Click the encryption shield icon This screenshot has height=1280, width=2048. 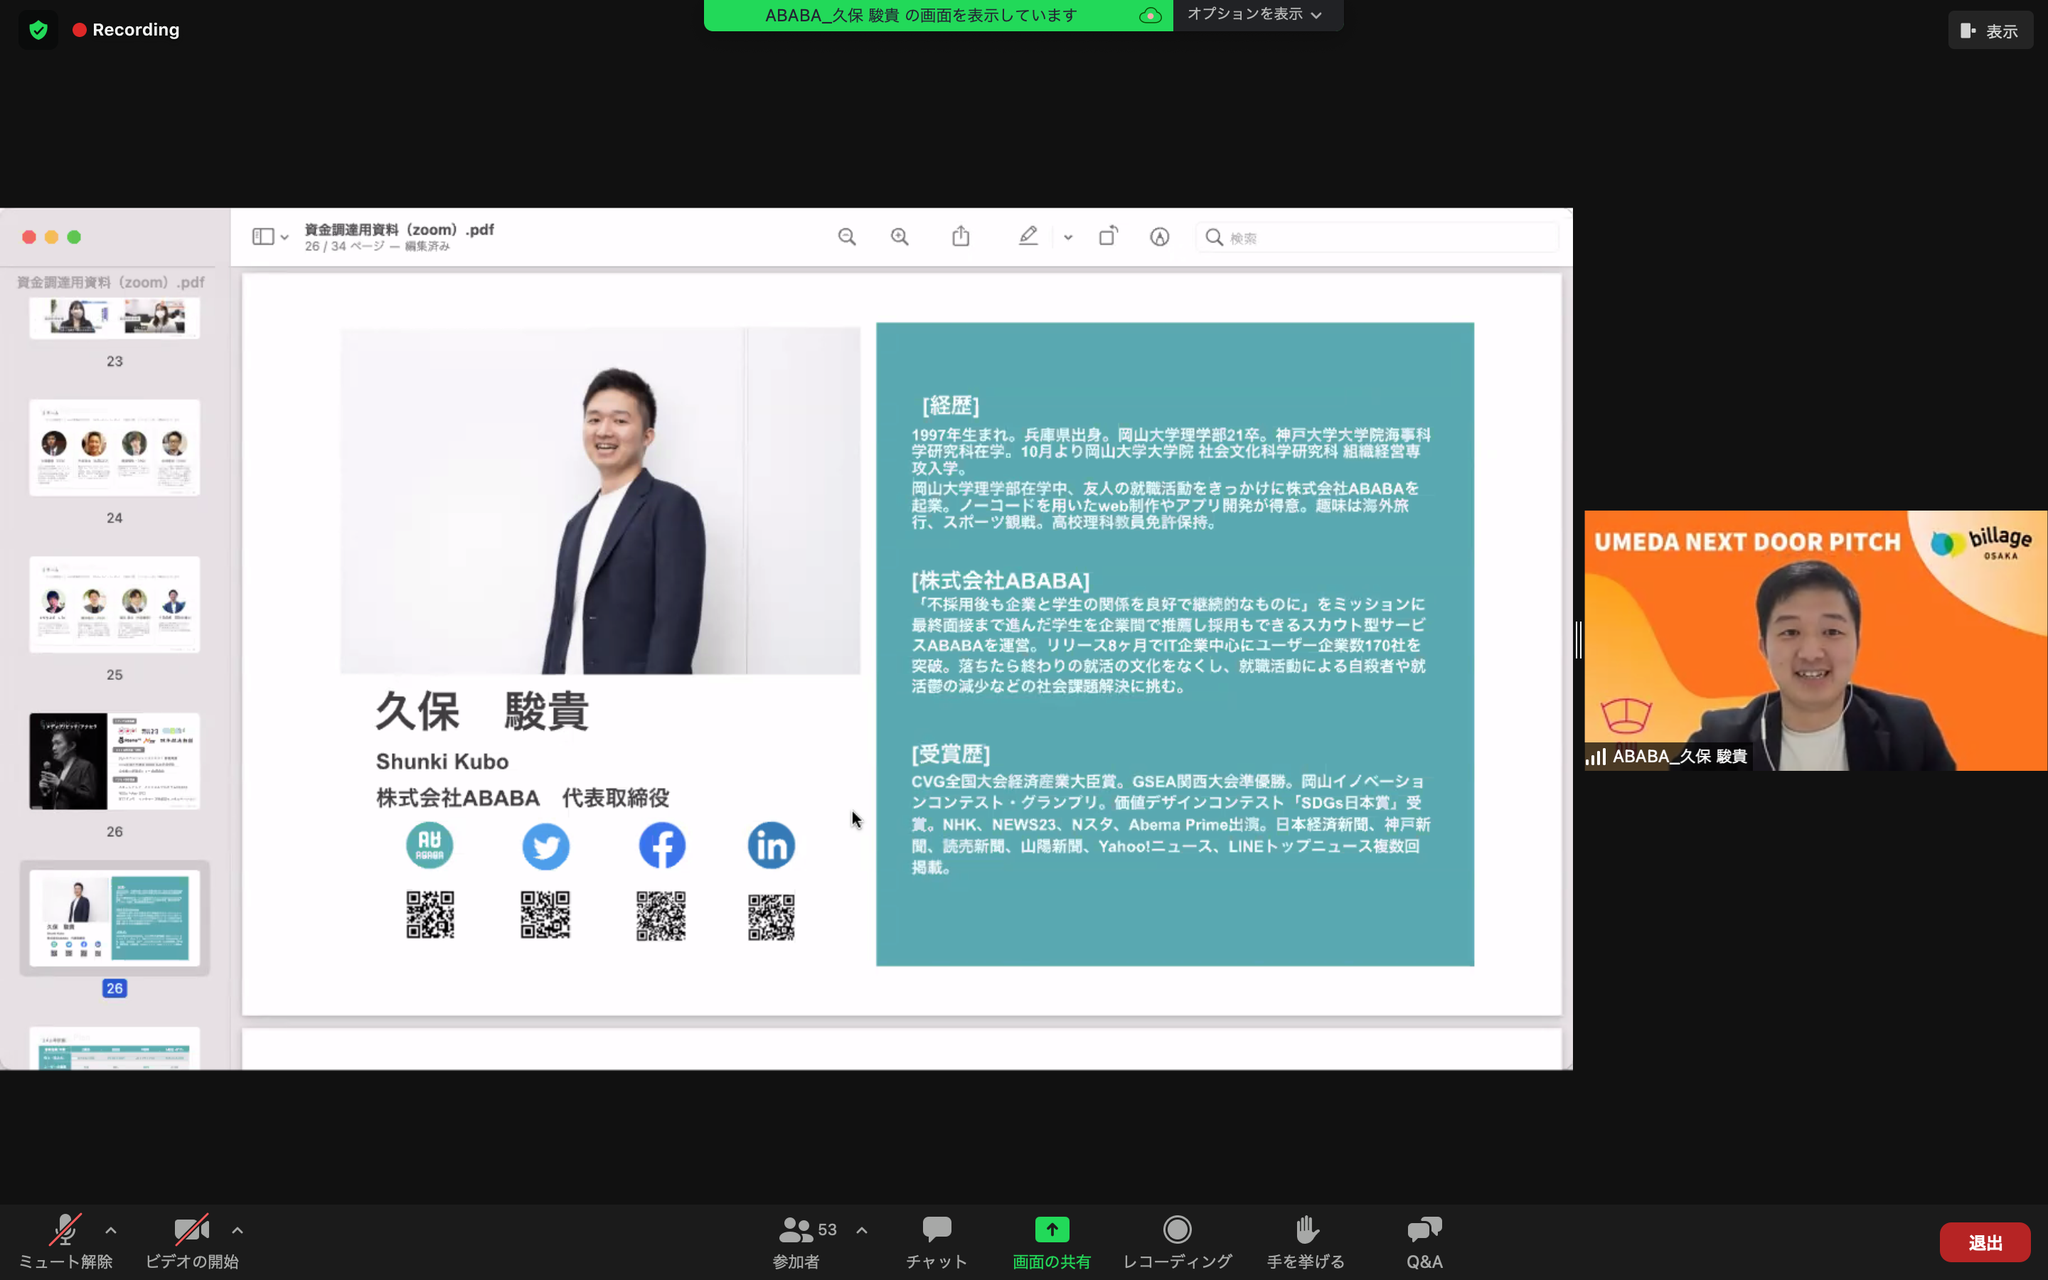click(x=38, y=30)
